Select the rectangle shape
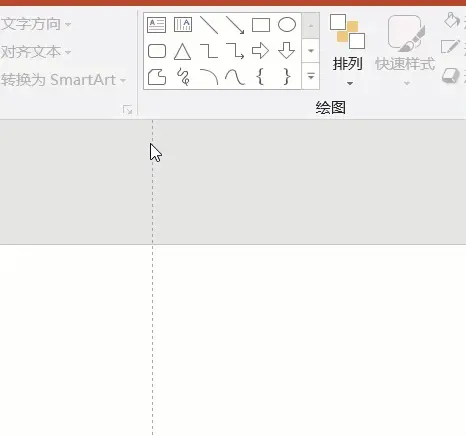 (261, 25)
